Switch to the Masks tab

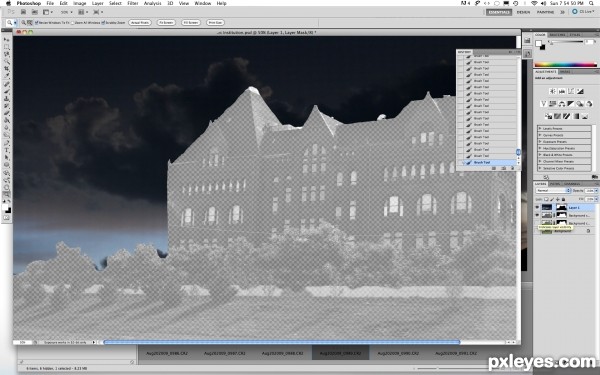pos(564,72)
